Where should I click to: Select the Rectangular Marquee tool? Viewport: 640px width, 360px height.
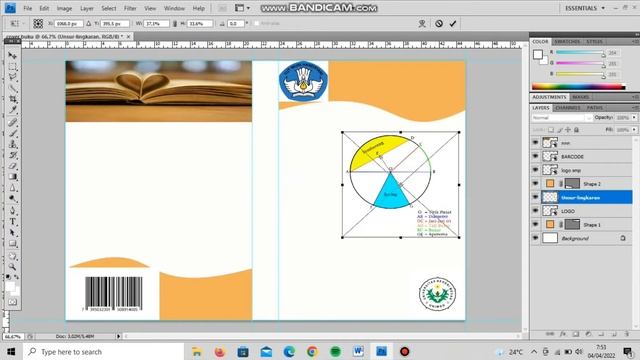pyautogui.click(x=13, y=66)
